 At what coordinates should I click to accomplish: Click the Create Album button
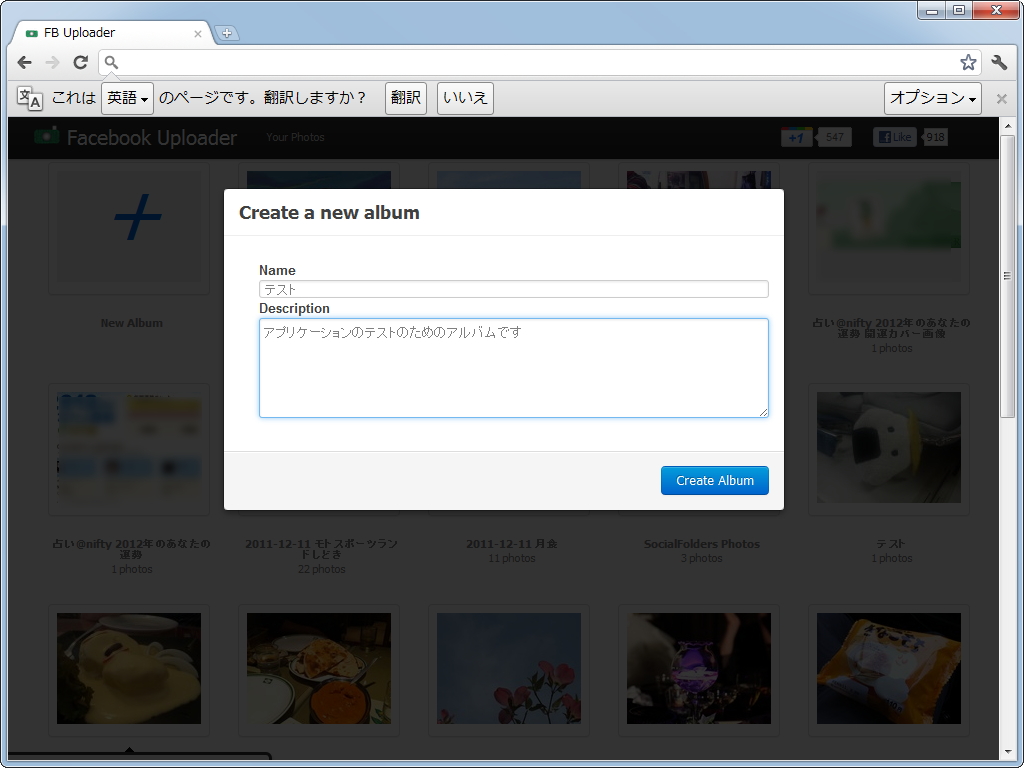714,480
